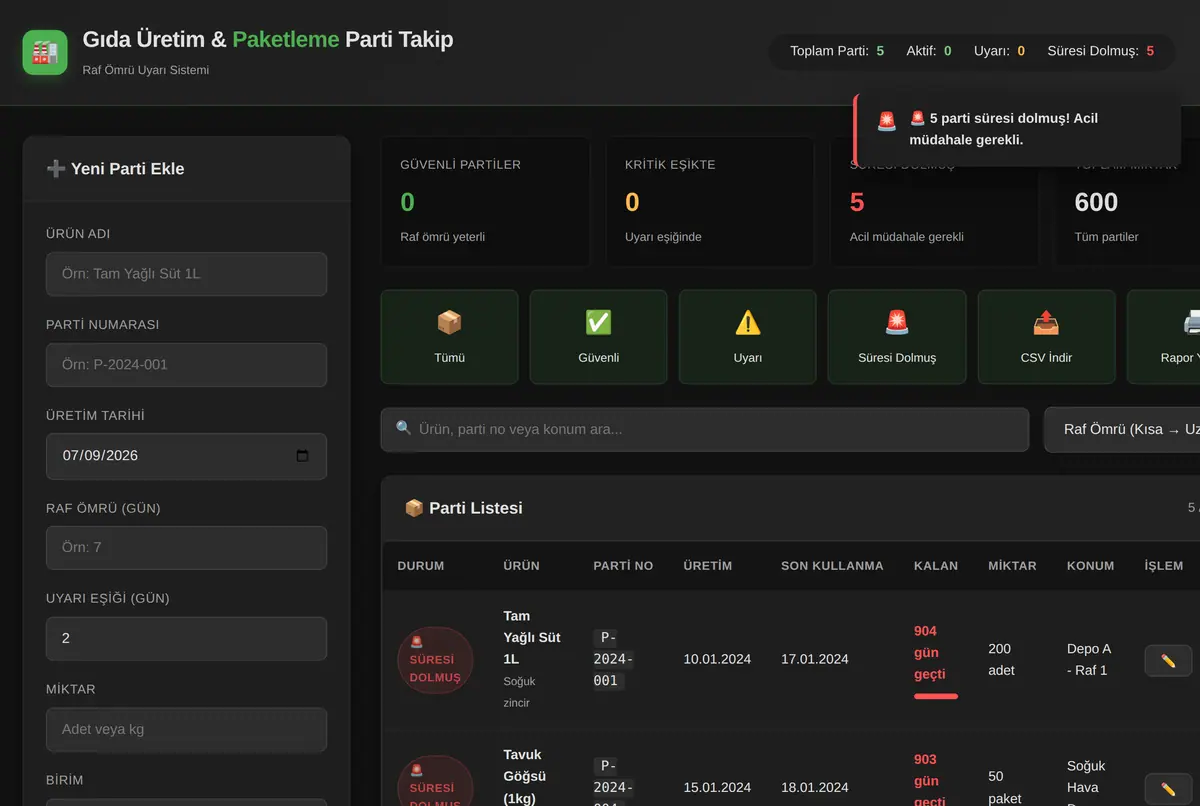1200x806 pixels.
Task: Focus the Ürün Adı input field
Action: (186, 274)
